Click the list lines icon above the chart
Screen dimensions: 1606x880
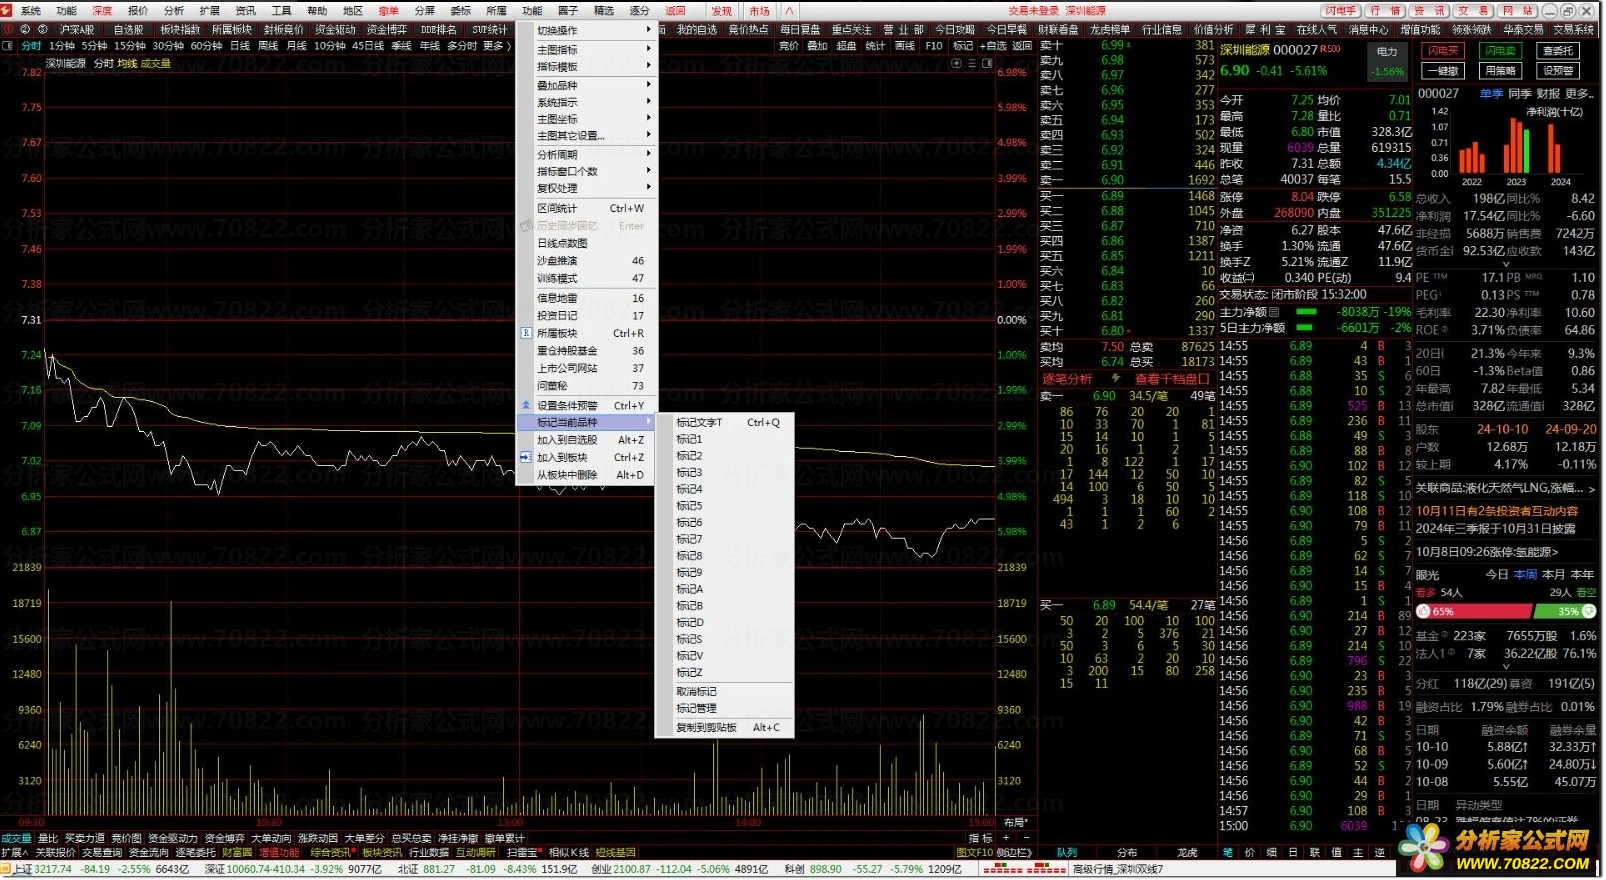(x=972, y=63)
